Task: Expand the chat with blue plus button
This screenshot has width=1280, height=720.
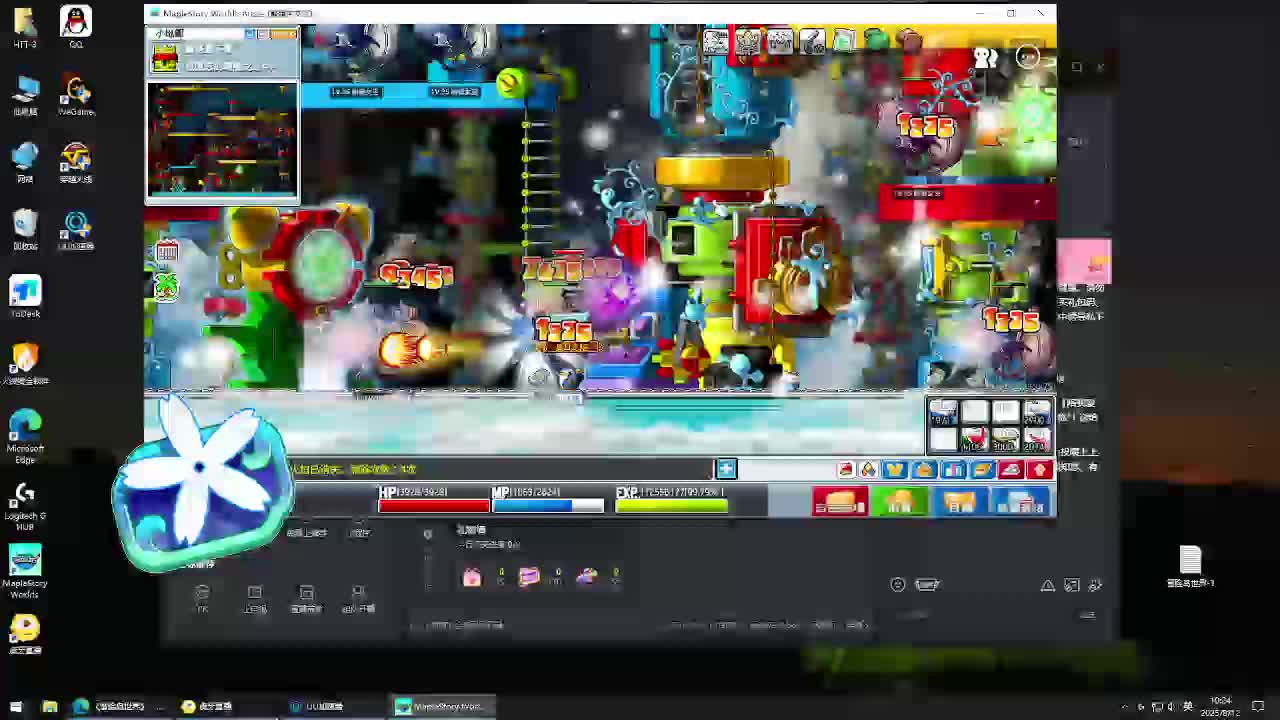Action: coord(726,469)
